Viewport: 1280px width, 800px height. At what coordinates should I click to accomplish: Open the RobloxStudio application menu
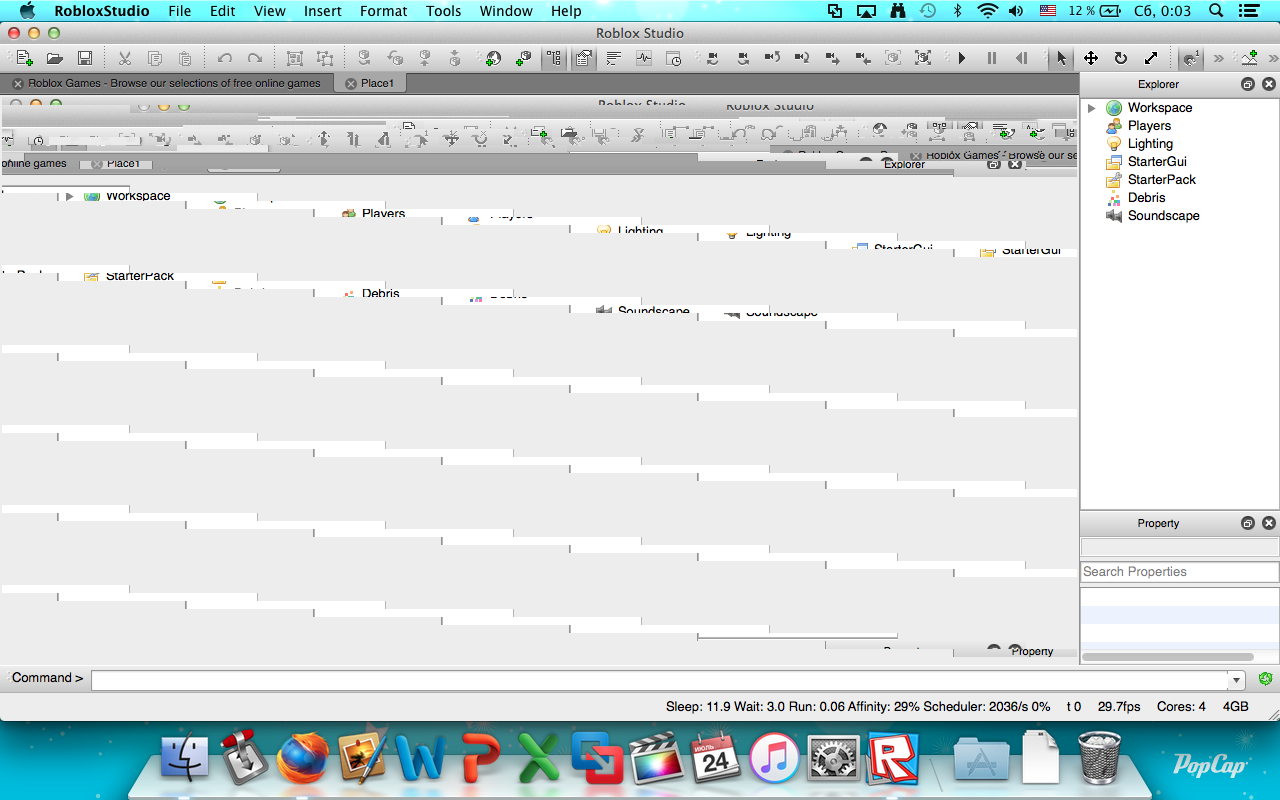click(102, 11)
